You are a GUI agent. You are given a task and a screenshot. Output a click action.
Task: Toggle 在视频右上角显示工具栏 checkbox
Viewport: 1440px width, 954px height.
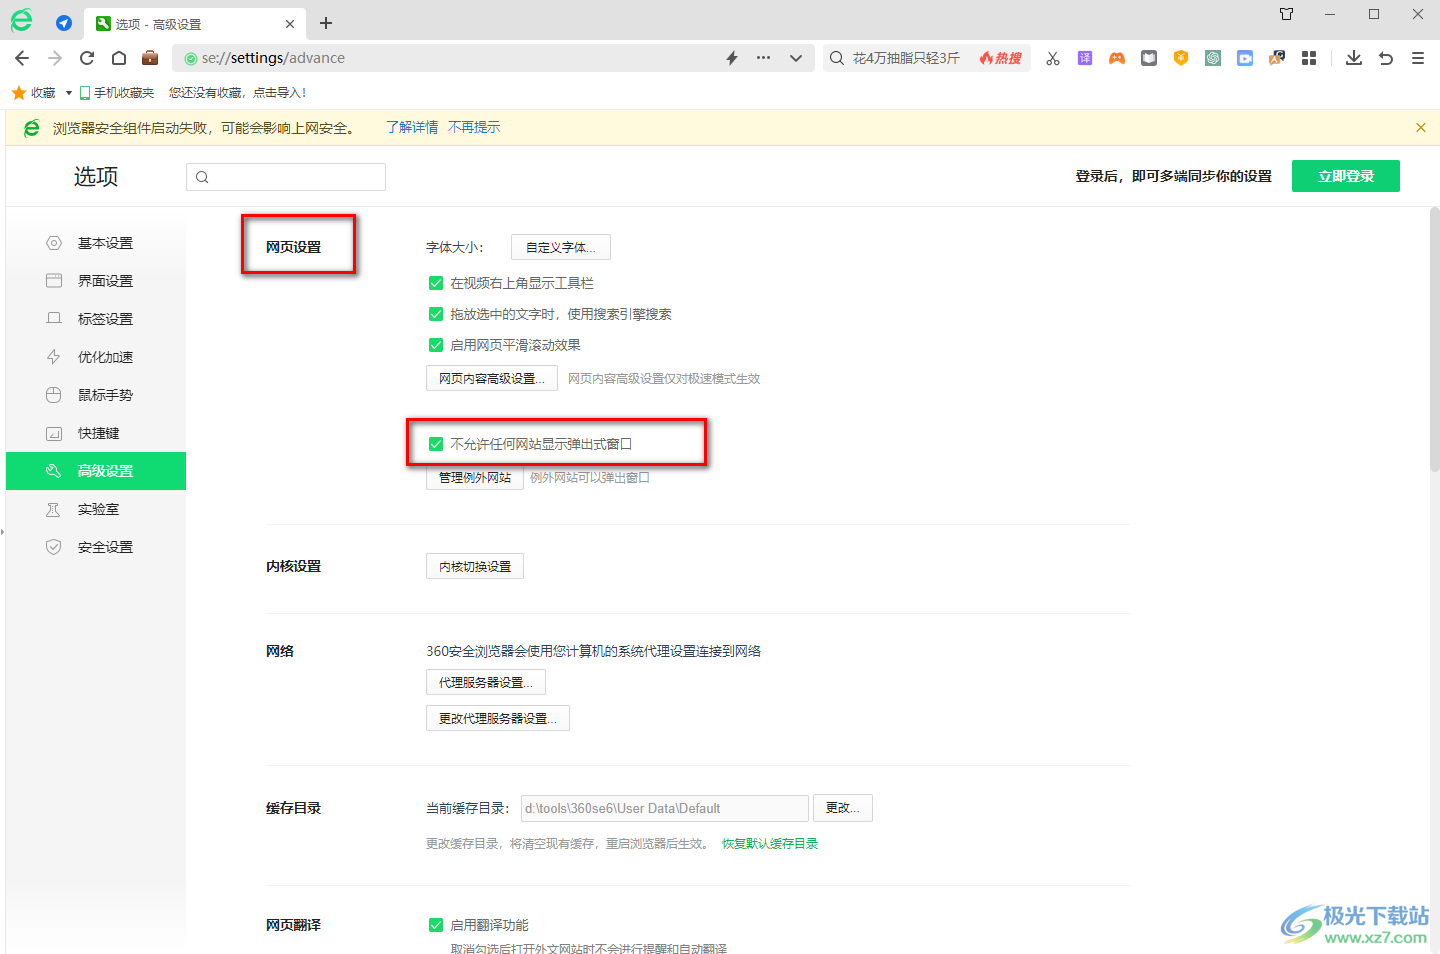[x=436, y=283]
